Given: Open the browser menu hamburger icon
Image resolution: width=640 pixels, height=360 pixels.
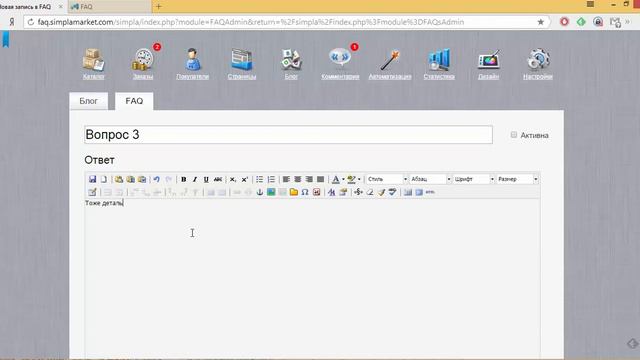Looking at the screenshot, I should [590, 4].
